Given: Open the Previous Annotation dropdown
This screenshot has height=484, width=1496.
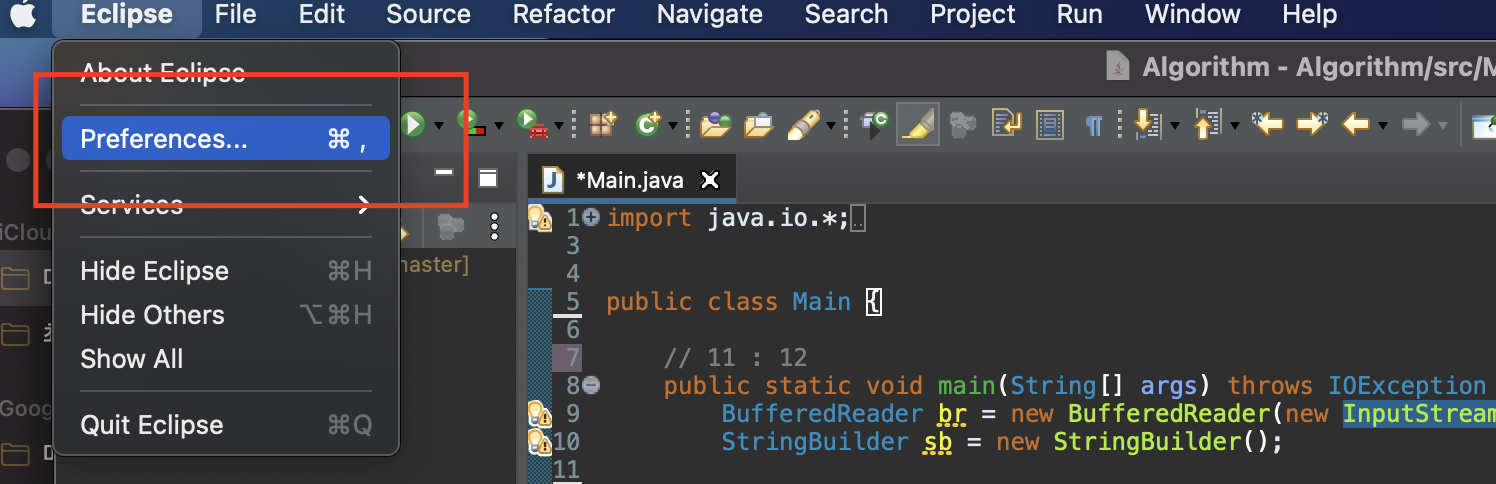Looking at the screenshot, I should (1236, 126).
